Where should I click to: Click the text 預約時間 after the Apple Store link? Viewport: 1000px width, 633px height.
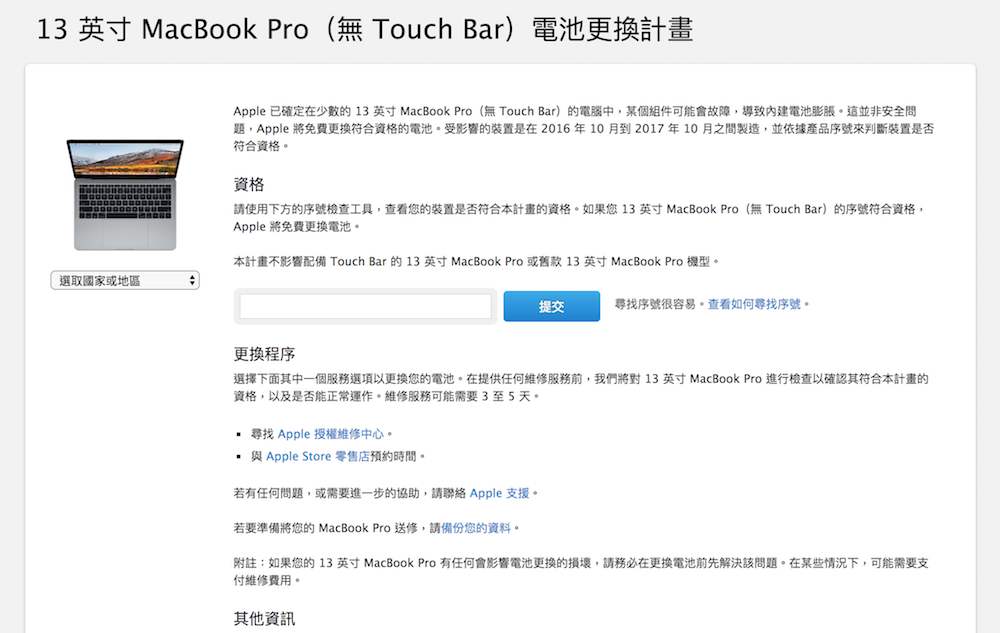click(393, 456)
